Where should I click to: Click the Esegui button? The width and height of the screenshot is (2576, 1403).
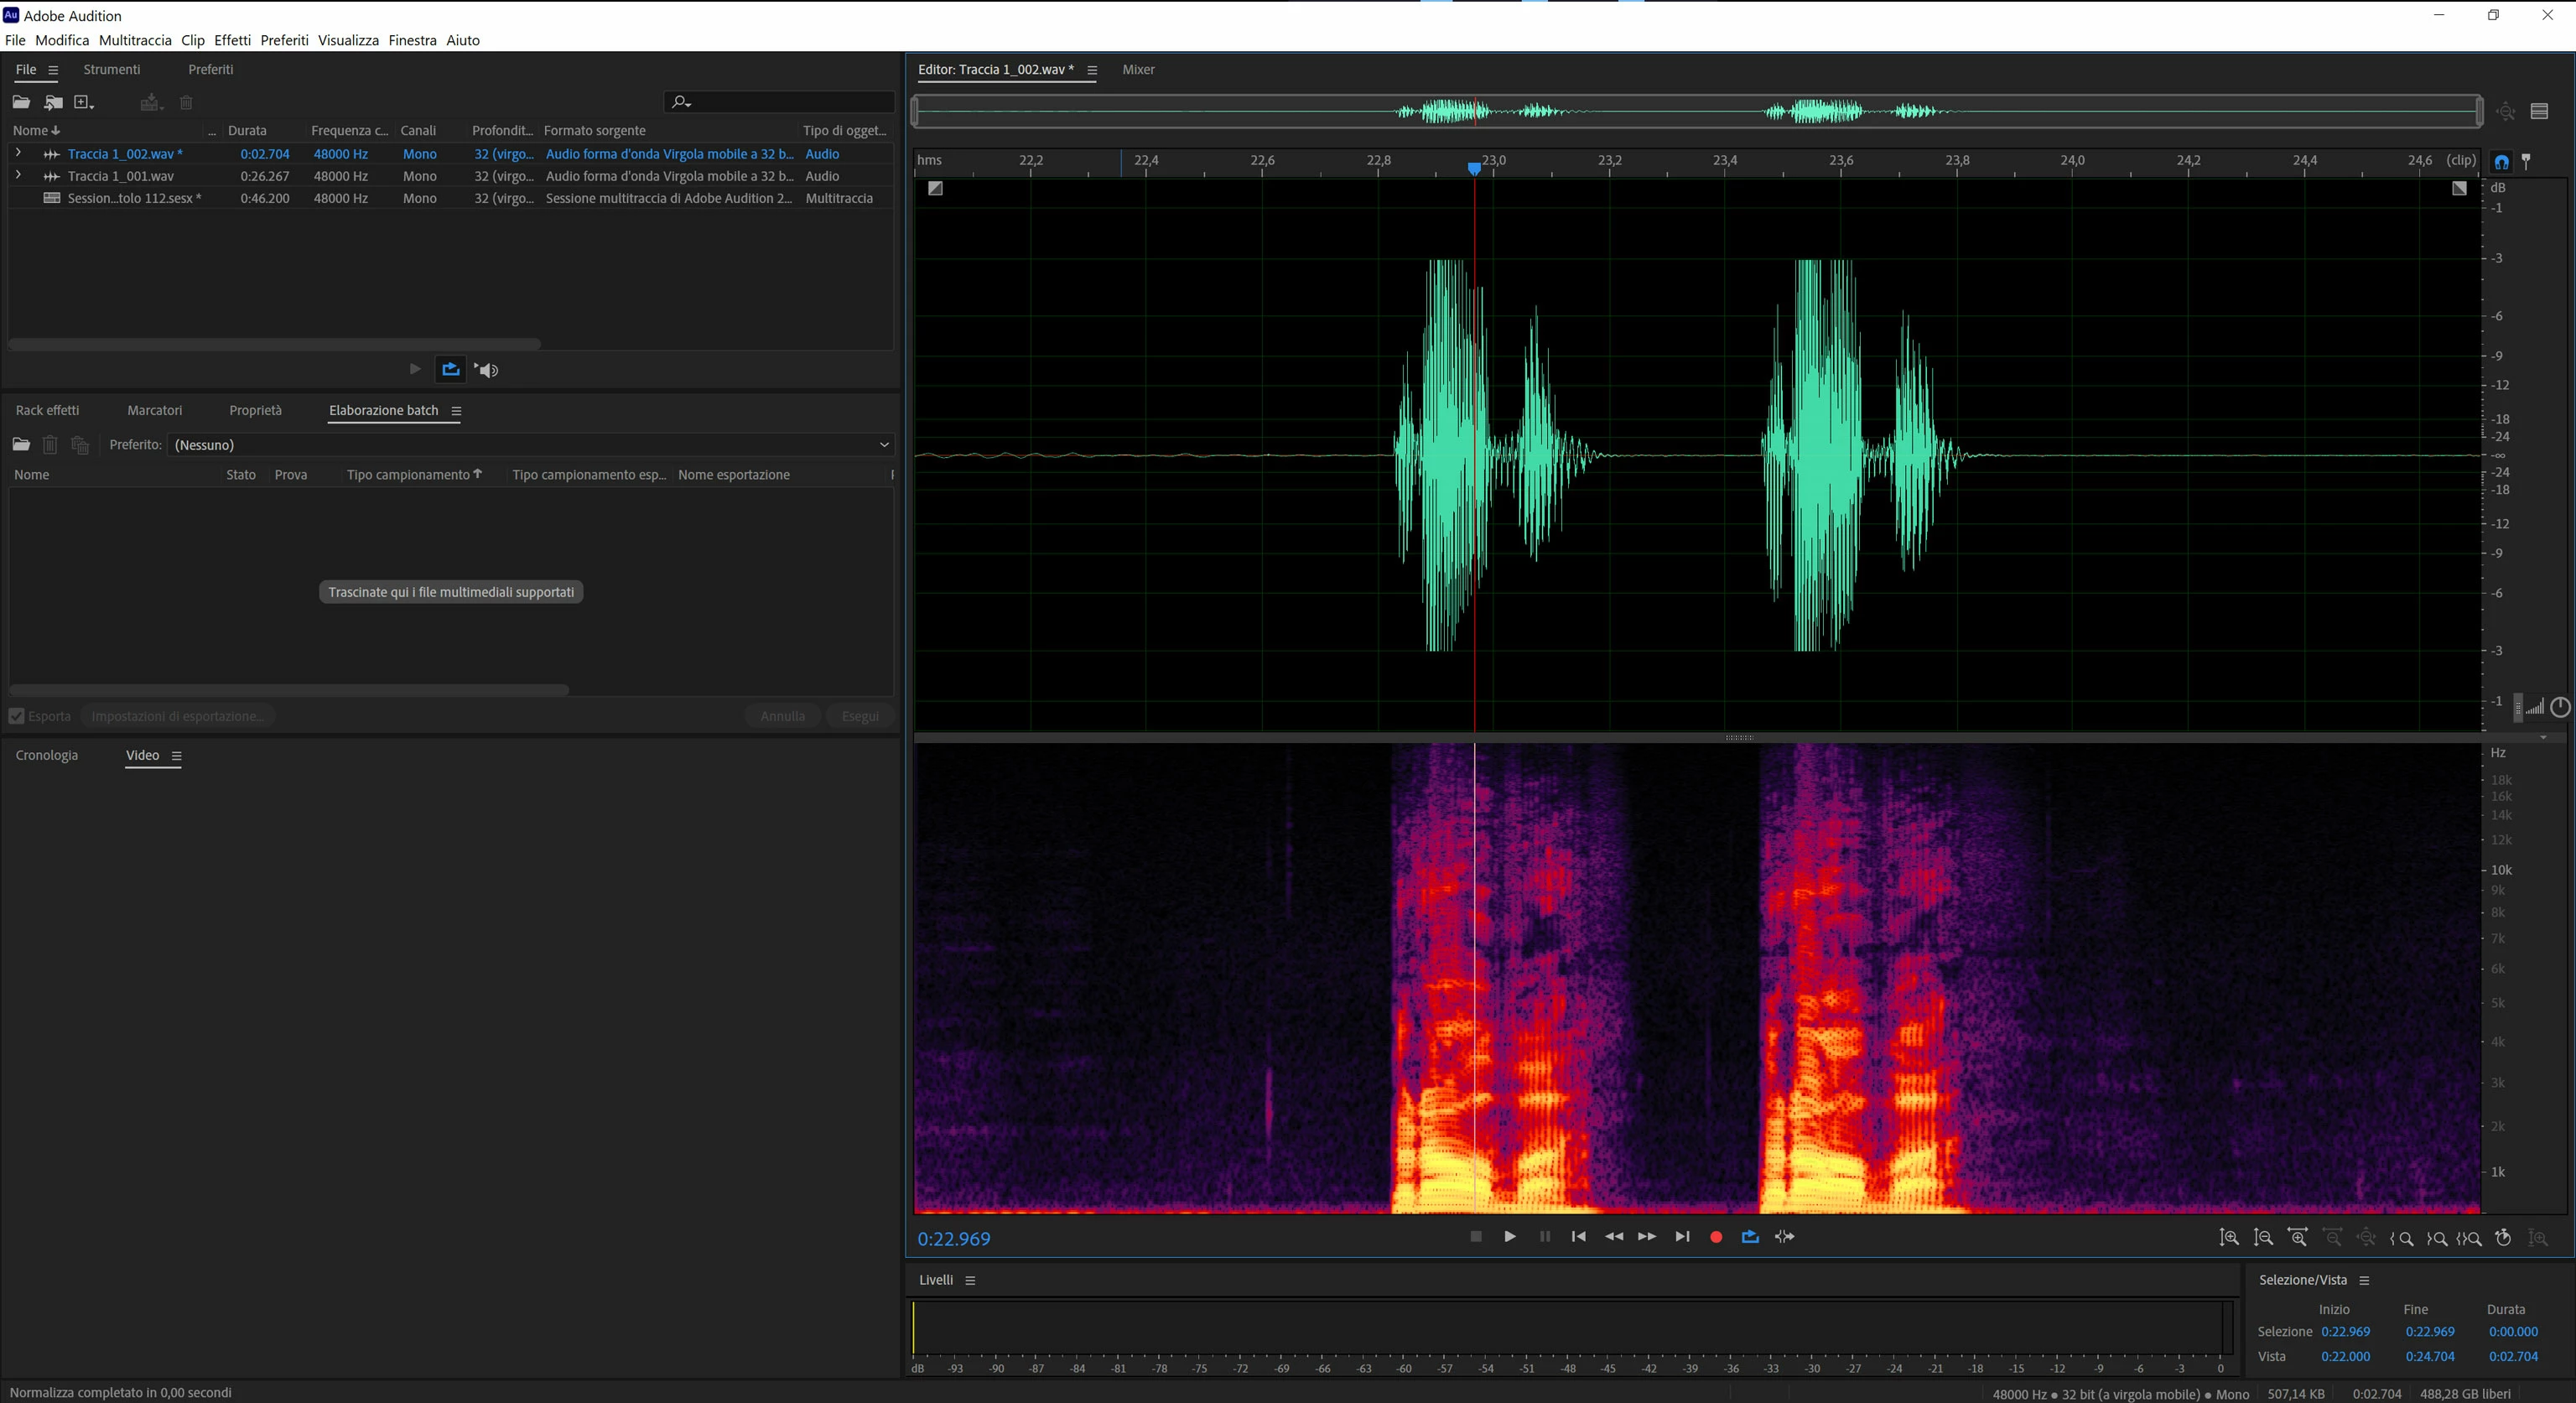click(x=859, y=716)
